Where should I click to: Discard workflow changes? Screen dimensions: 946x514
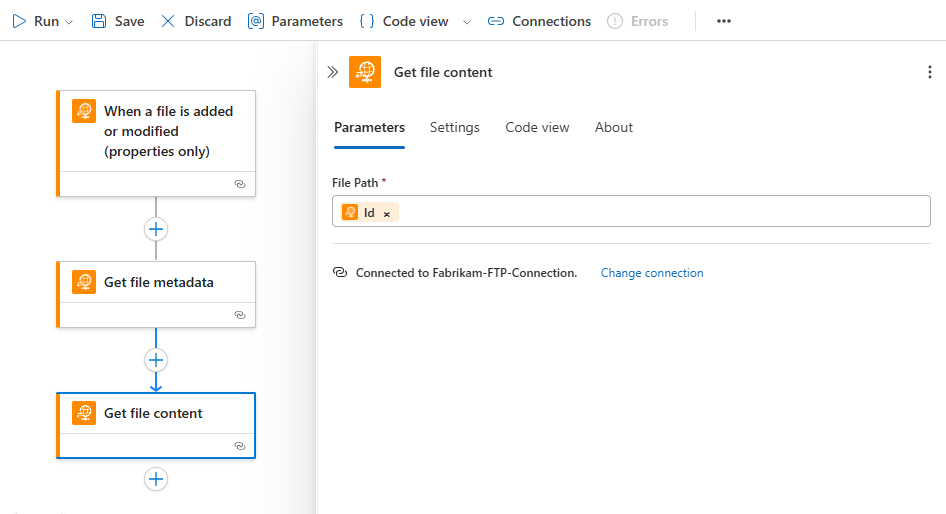click(196, 21)
